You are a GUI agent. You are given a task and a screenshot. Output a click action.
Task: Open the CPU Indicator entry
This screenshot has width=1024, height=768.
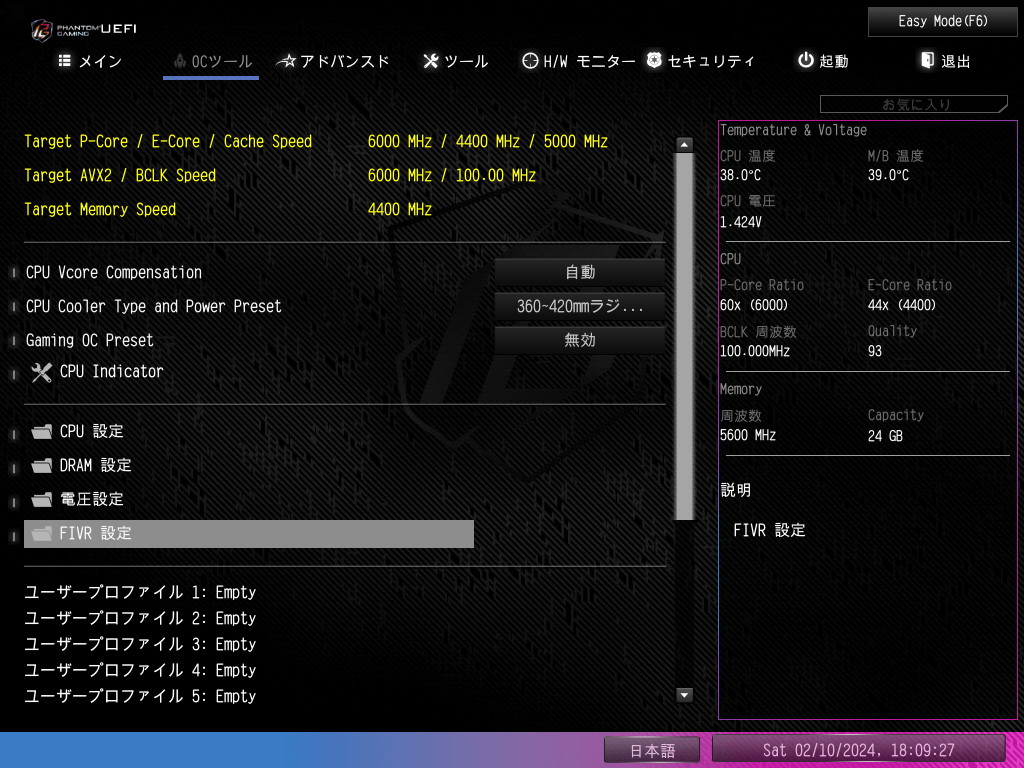pyautogui.click(x=111, y=372)
